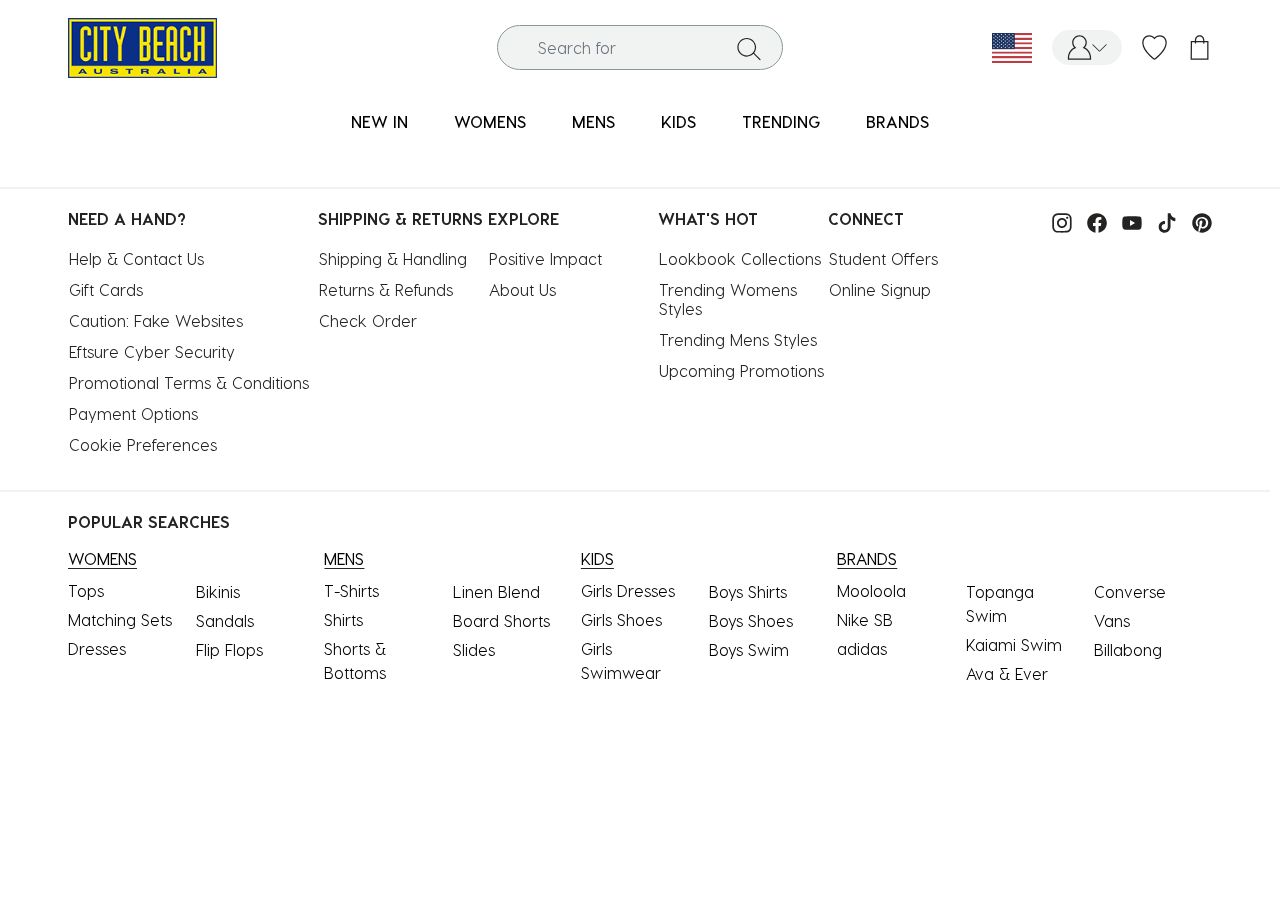
Task: Select Kaiami Swim link
Action: (x=1014, y=645)
